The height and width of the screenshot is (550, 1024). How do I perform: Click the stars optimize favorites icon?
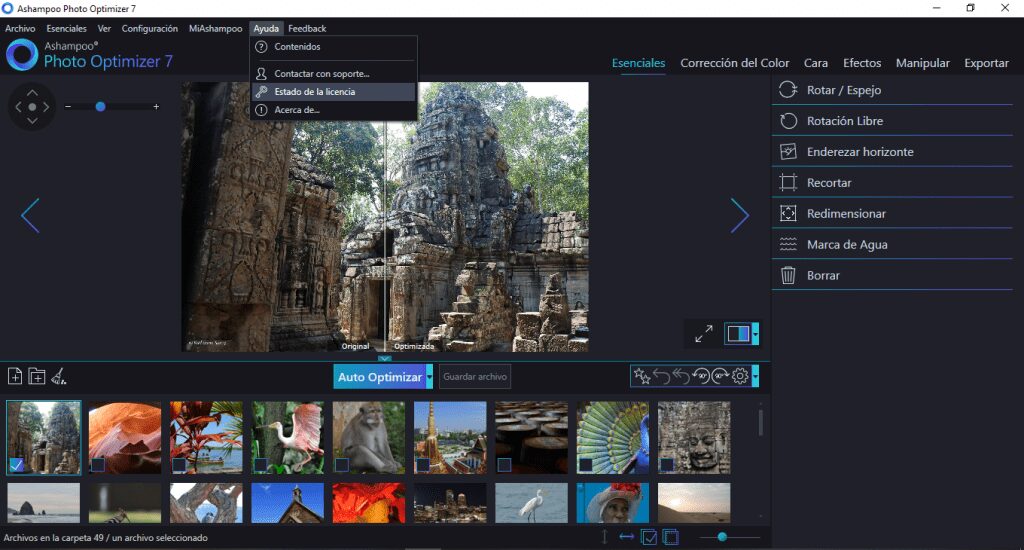point(642,376)
